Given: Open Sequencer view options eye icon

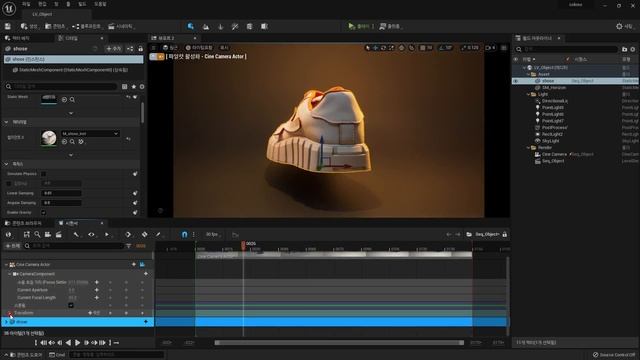Looking at the screenshot, I should (91, 234).
